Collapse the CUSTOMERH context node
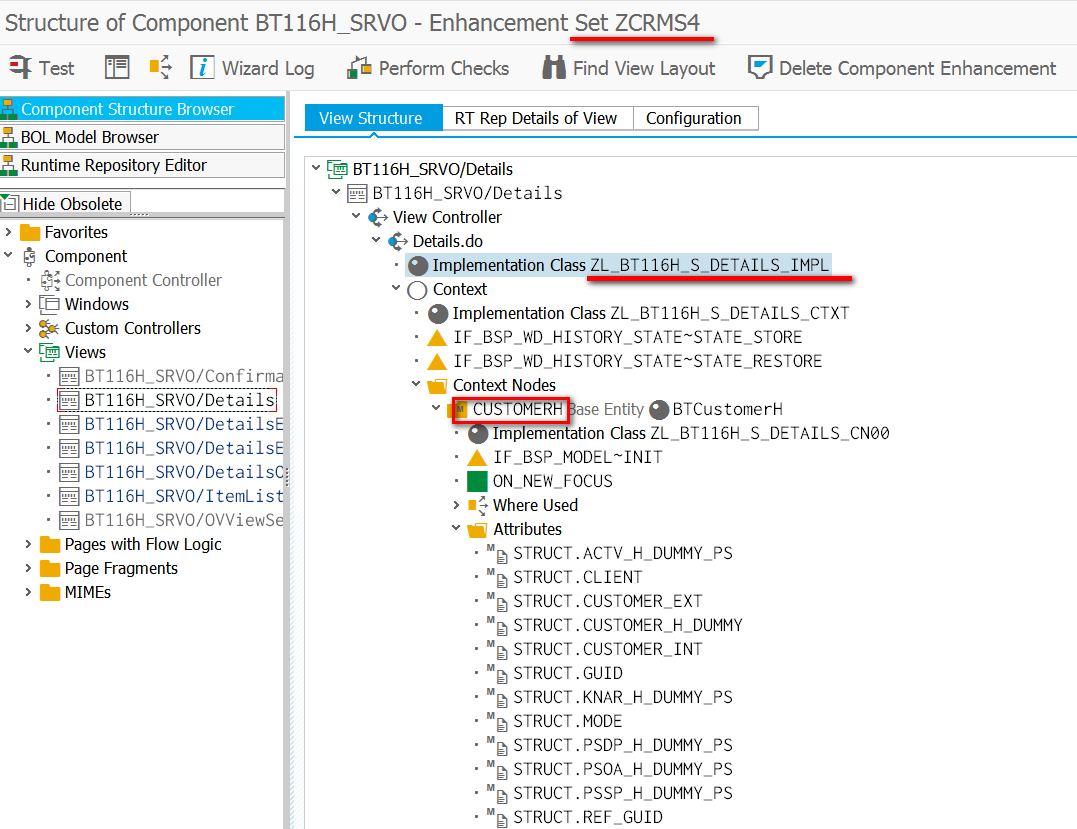The width and height of the screenshot is (1077, 829). (x=436, y=408)
